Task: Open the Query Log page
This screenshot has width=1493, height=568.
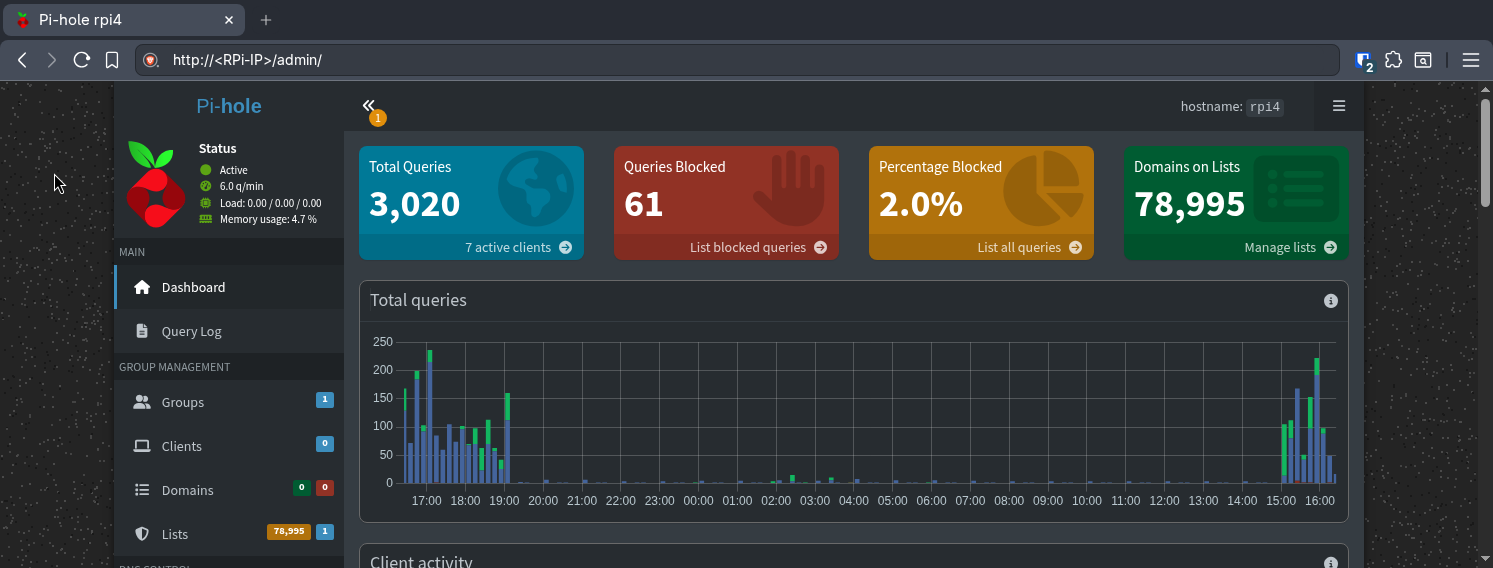Action: pyautogui.click(x=191, y=331)
